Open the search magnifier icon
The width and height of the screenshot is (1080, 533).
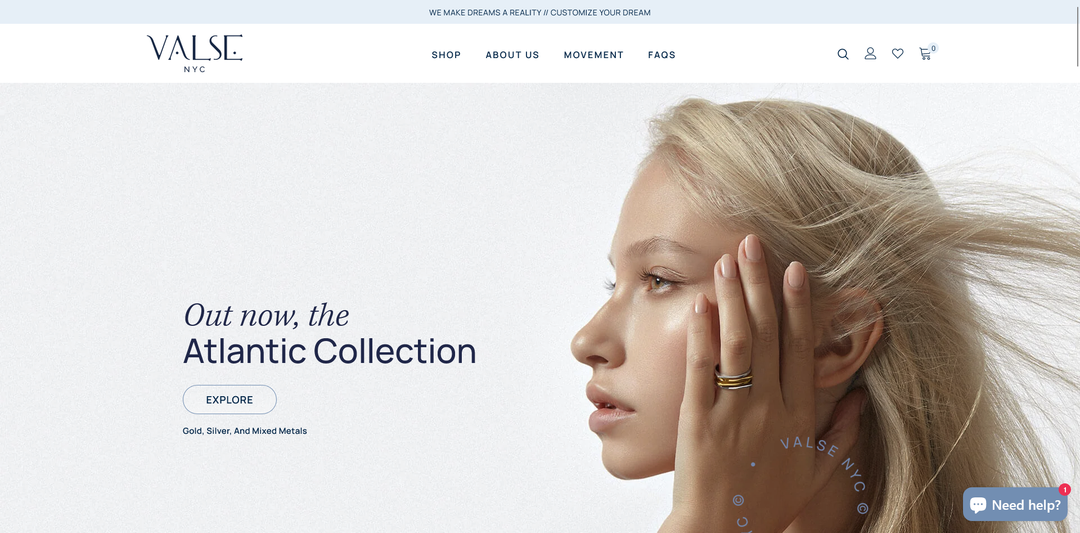(x=842, y=54)
